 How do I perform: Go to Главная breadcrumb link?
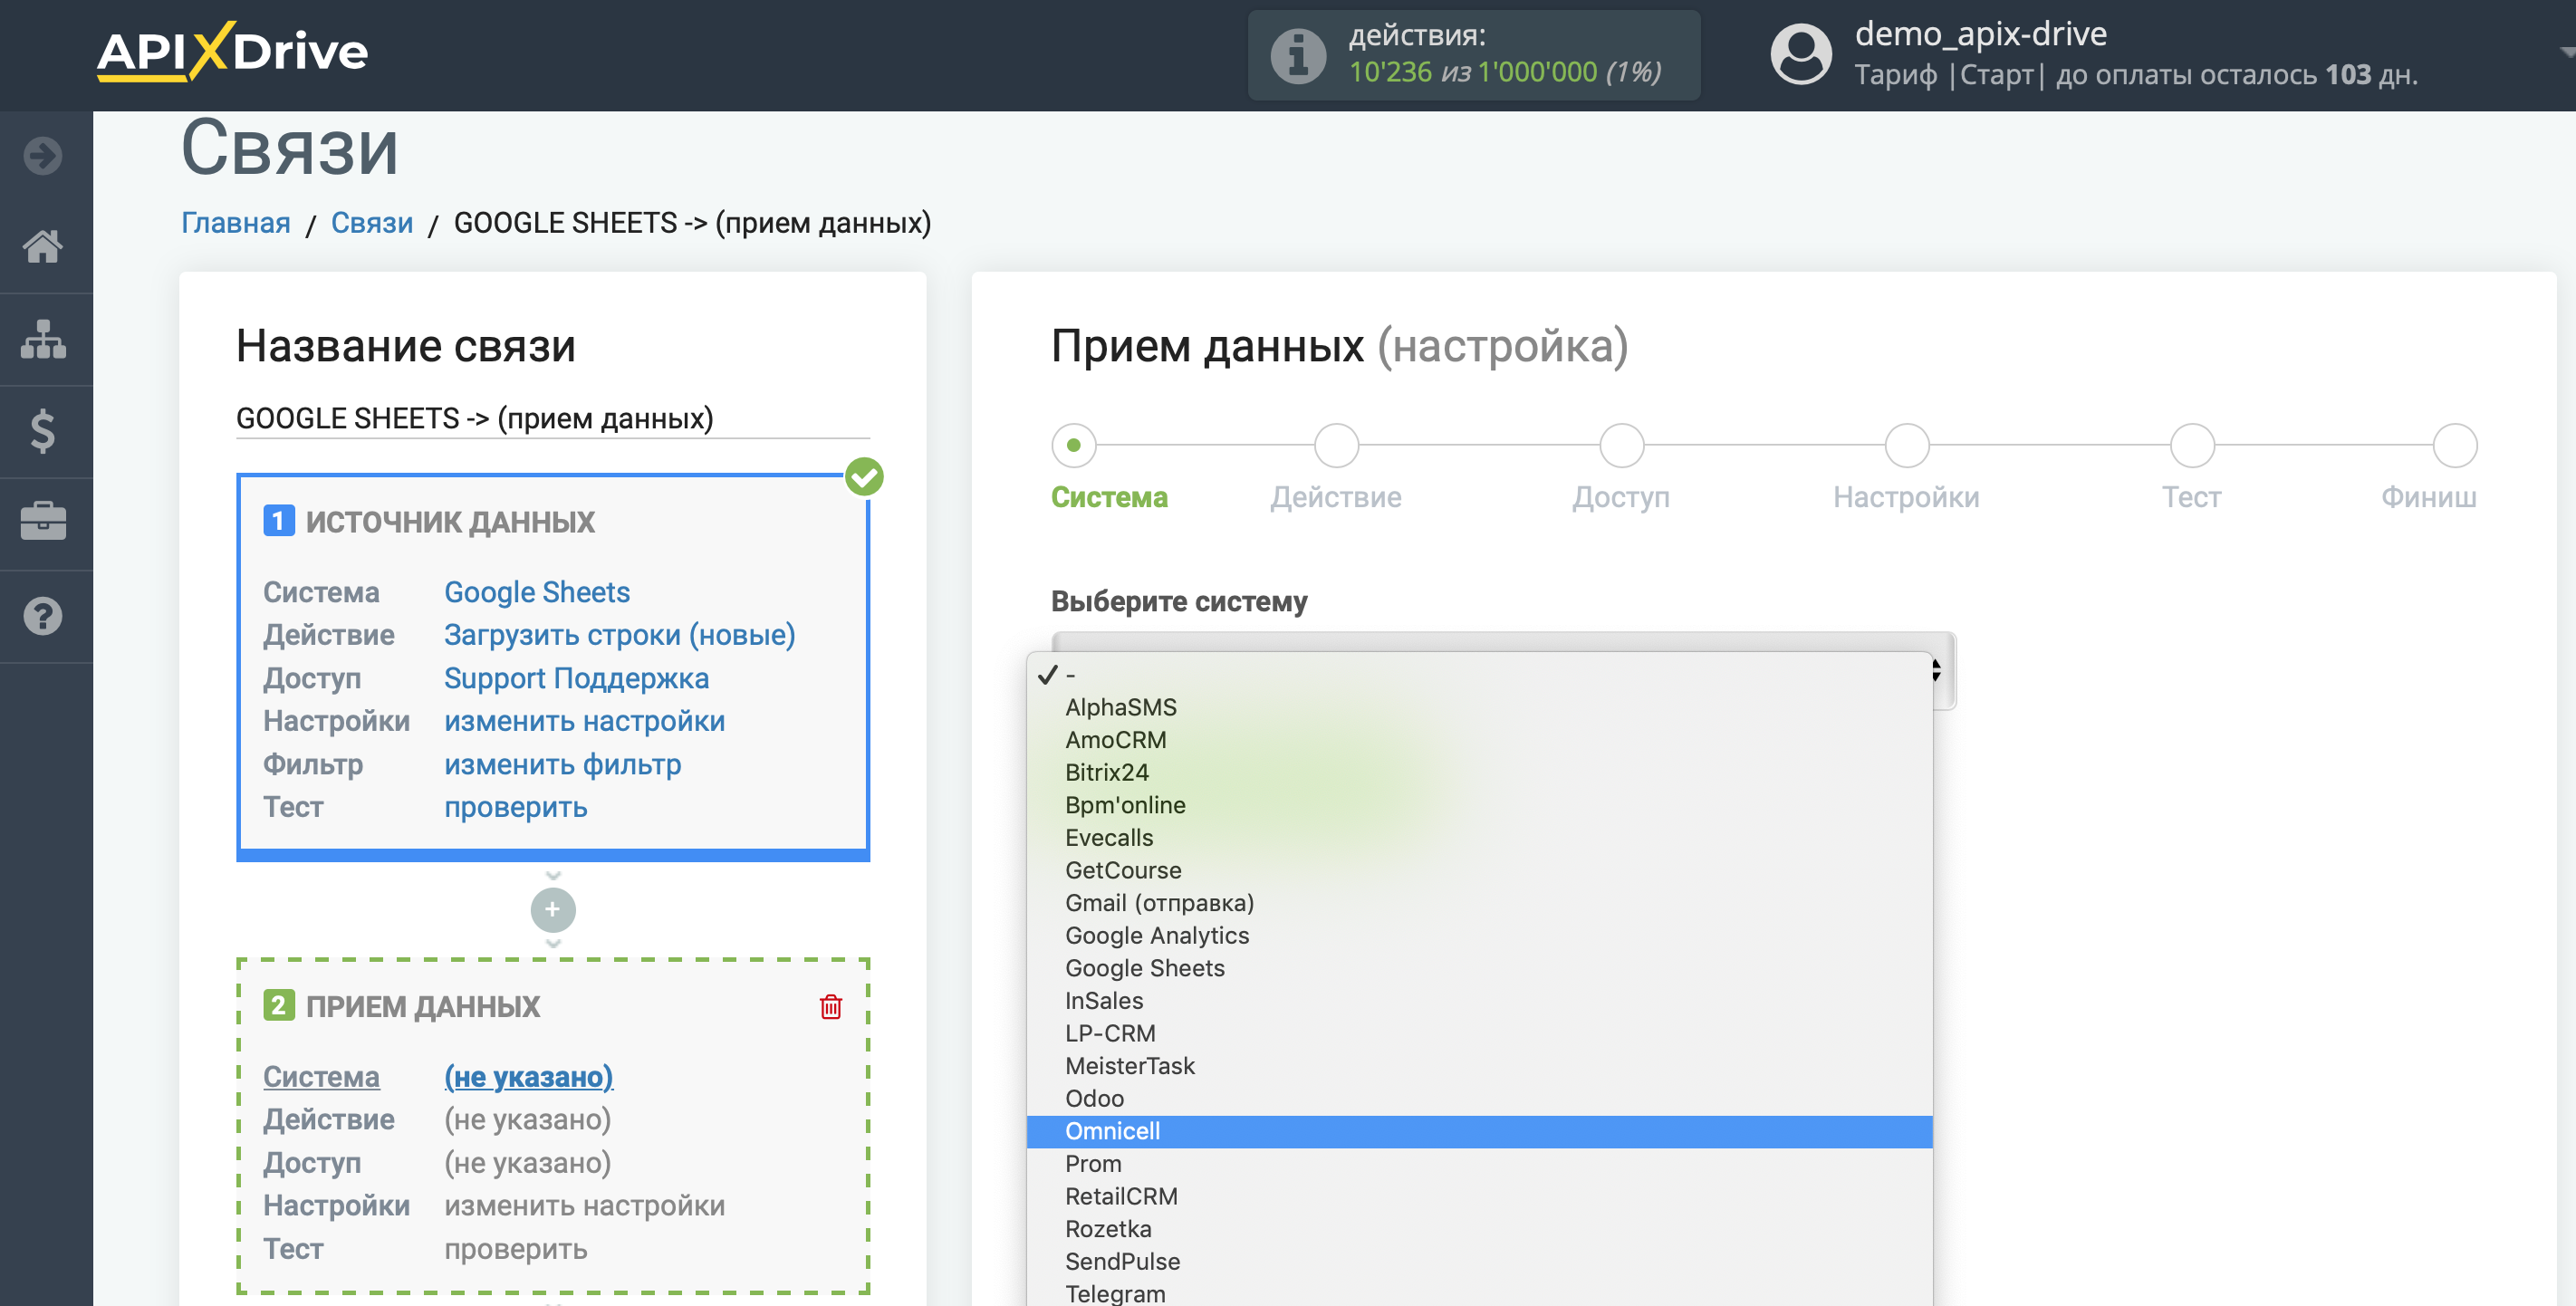click(236, 222)
